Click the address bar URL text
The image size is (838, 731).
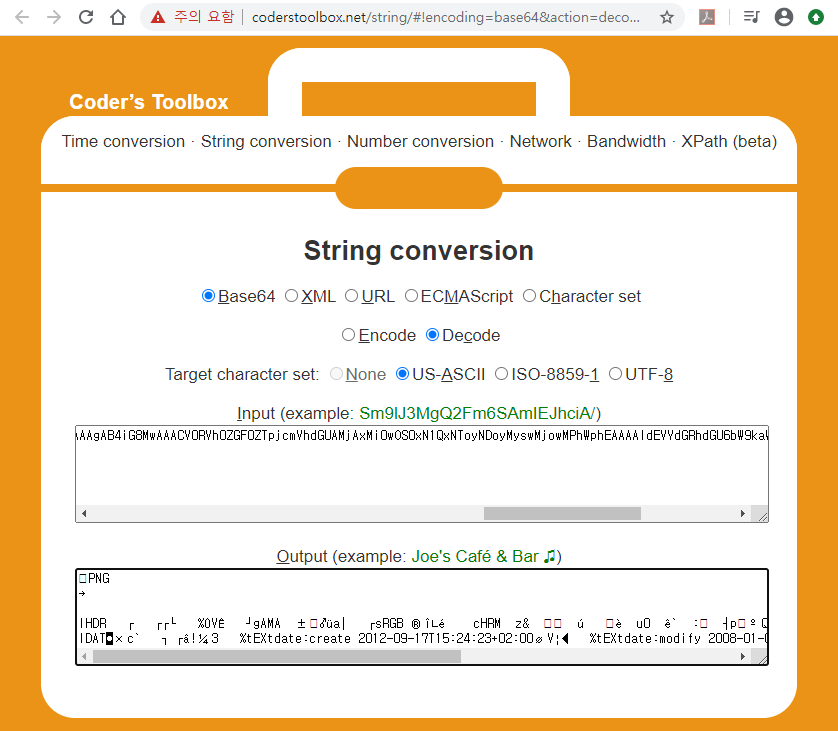pos(446,18)
